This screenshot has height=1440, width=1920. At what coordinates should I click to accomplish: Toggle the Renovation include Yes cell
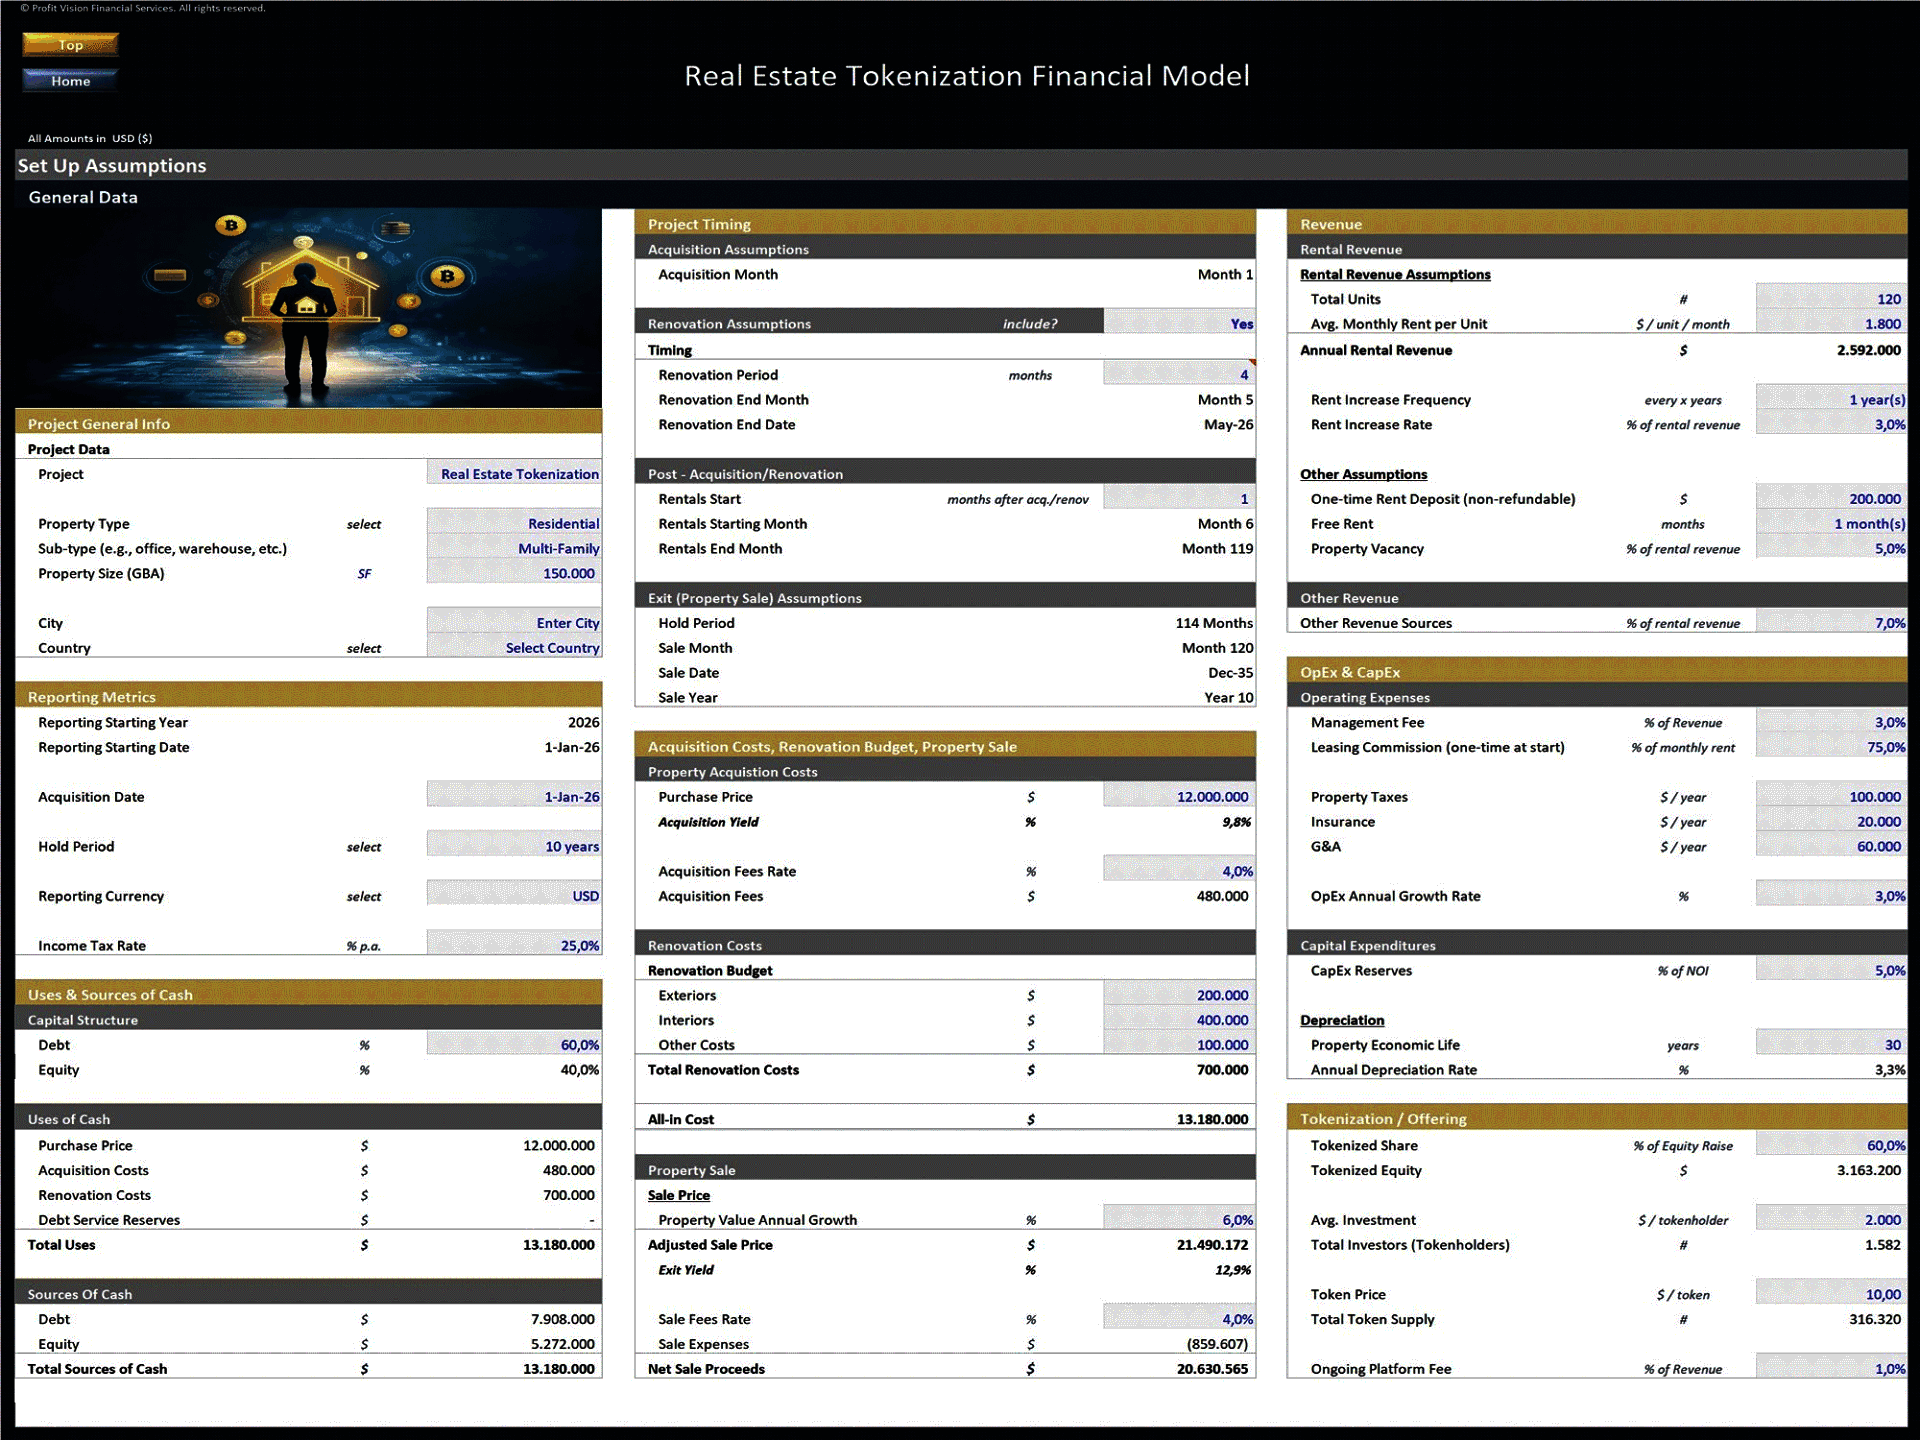[1179, 323]
